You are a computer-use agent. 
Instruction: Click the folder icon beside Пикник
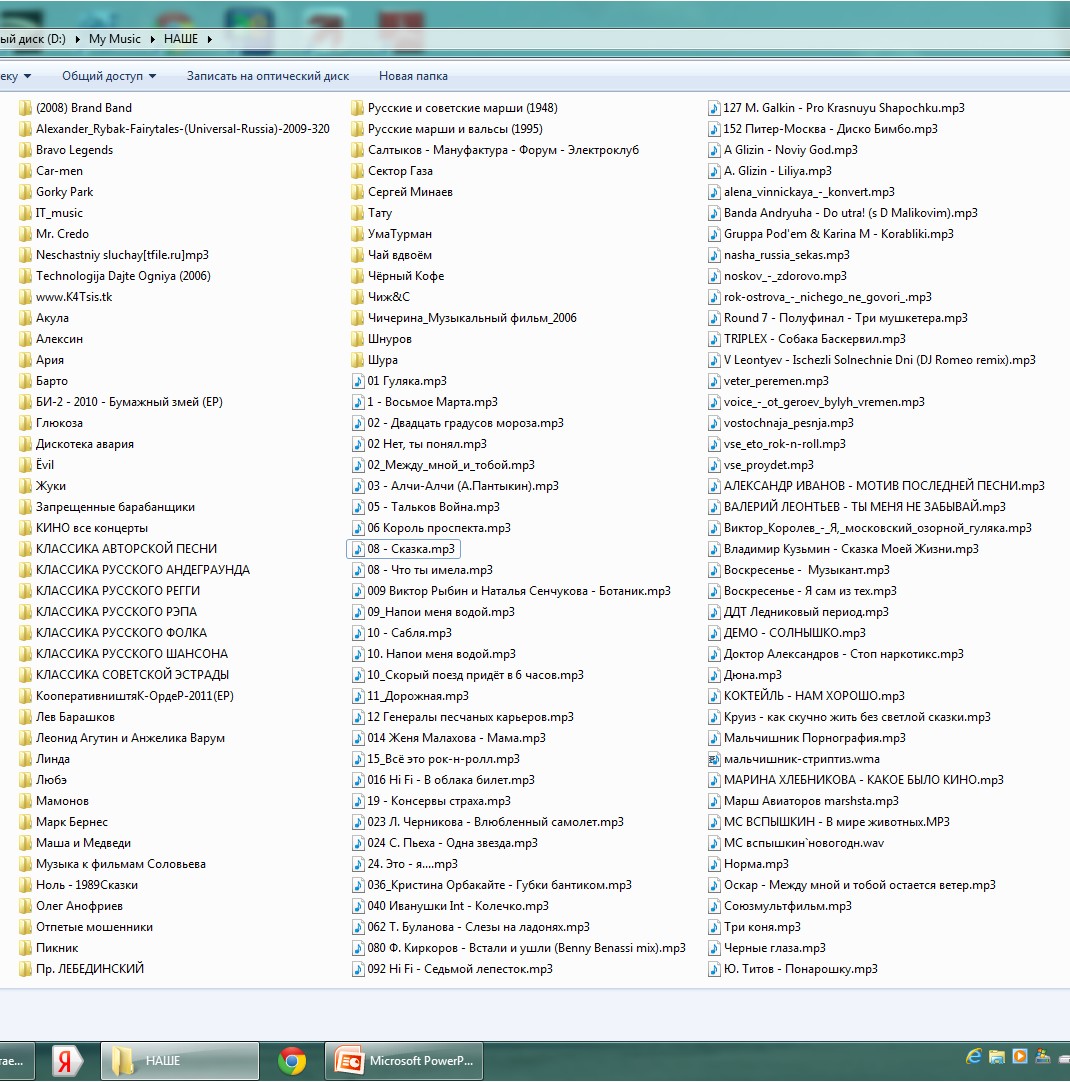[x=26, y=947]
